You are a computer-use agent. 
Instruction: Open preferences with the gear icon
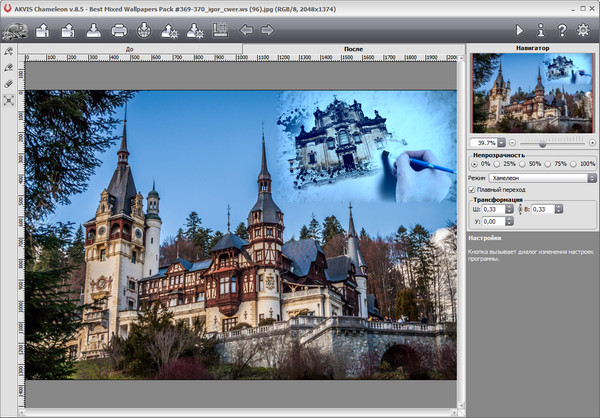coord(584,30)
